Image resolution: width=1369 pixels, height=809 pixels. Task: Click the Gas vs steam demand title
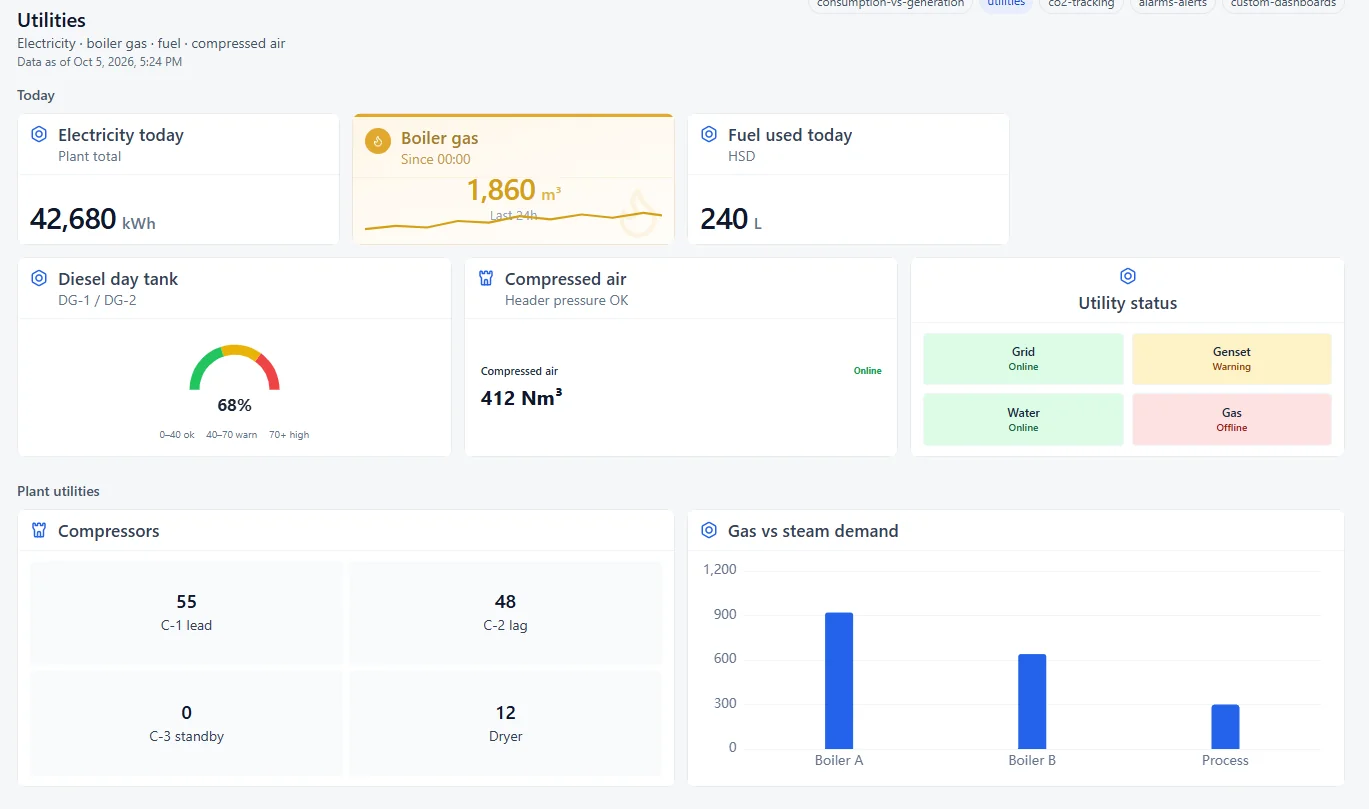(x=813, y=531)
